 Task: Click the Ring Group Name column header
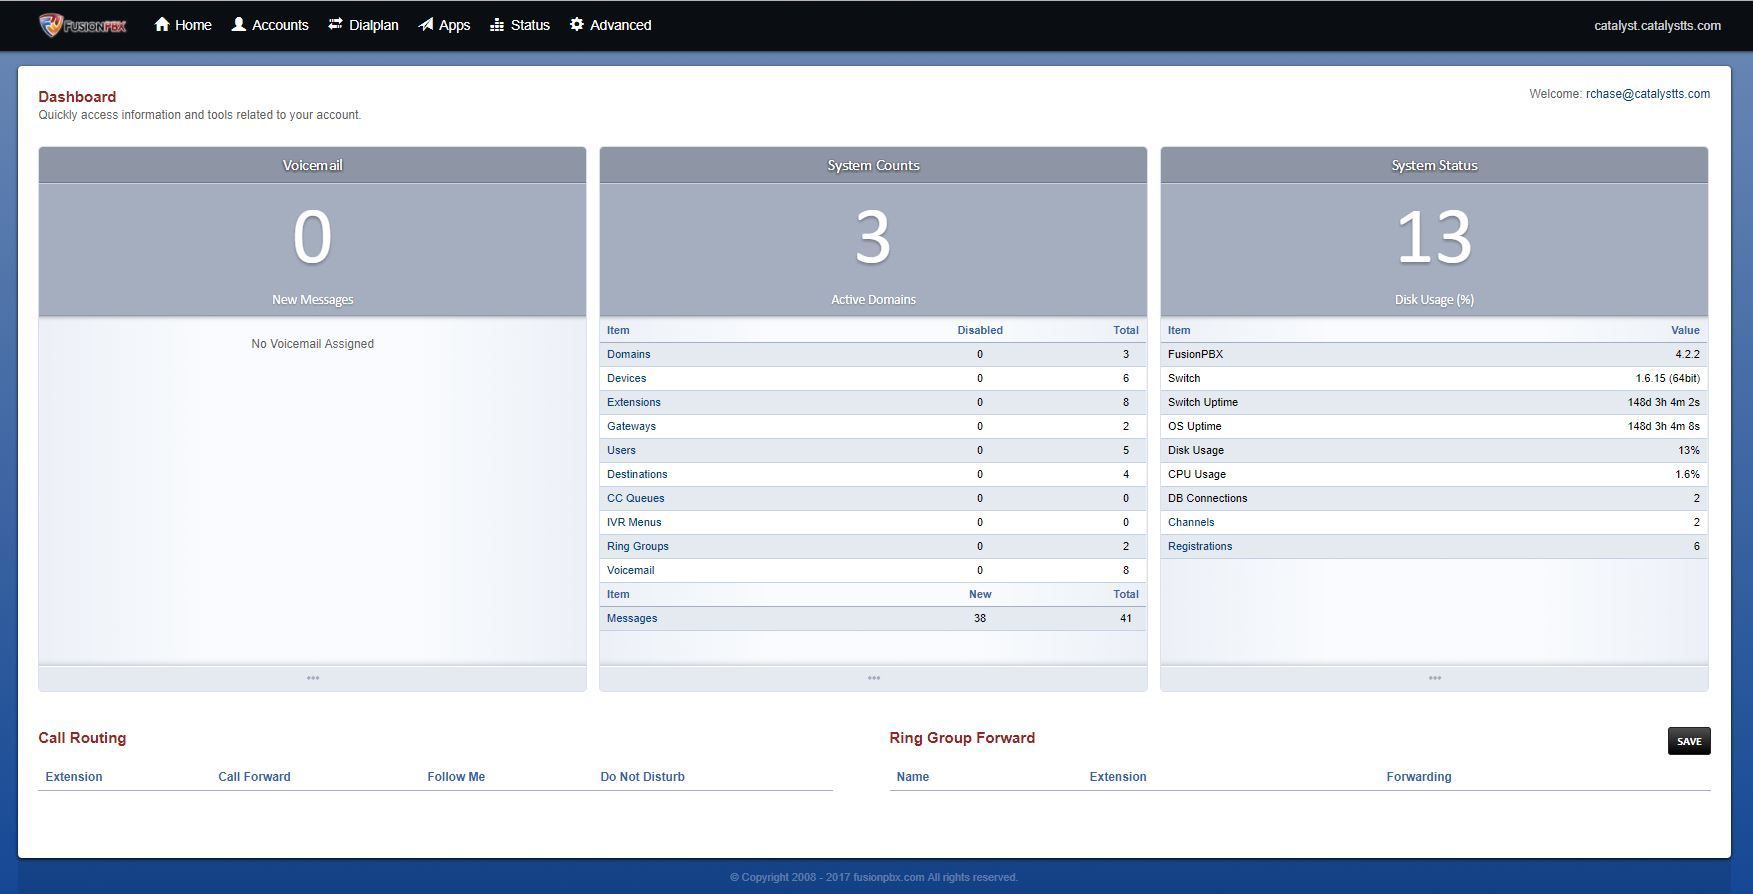tap(913, 777)
